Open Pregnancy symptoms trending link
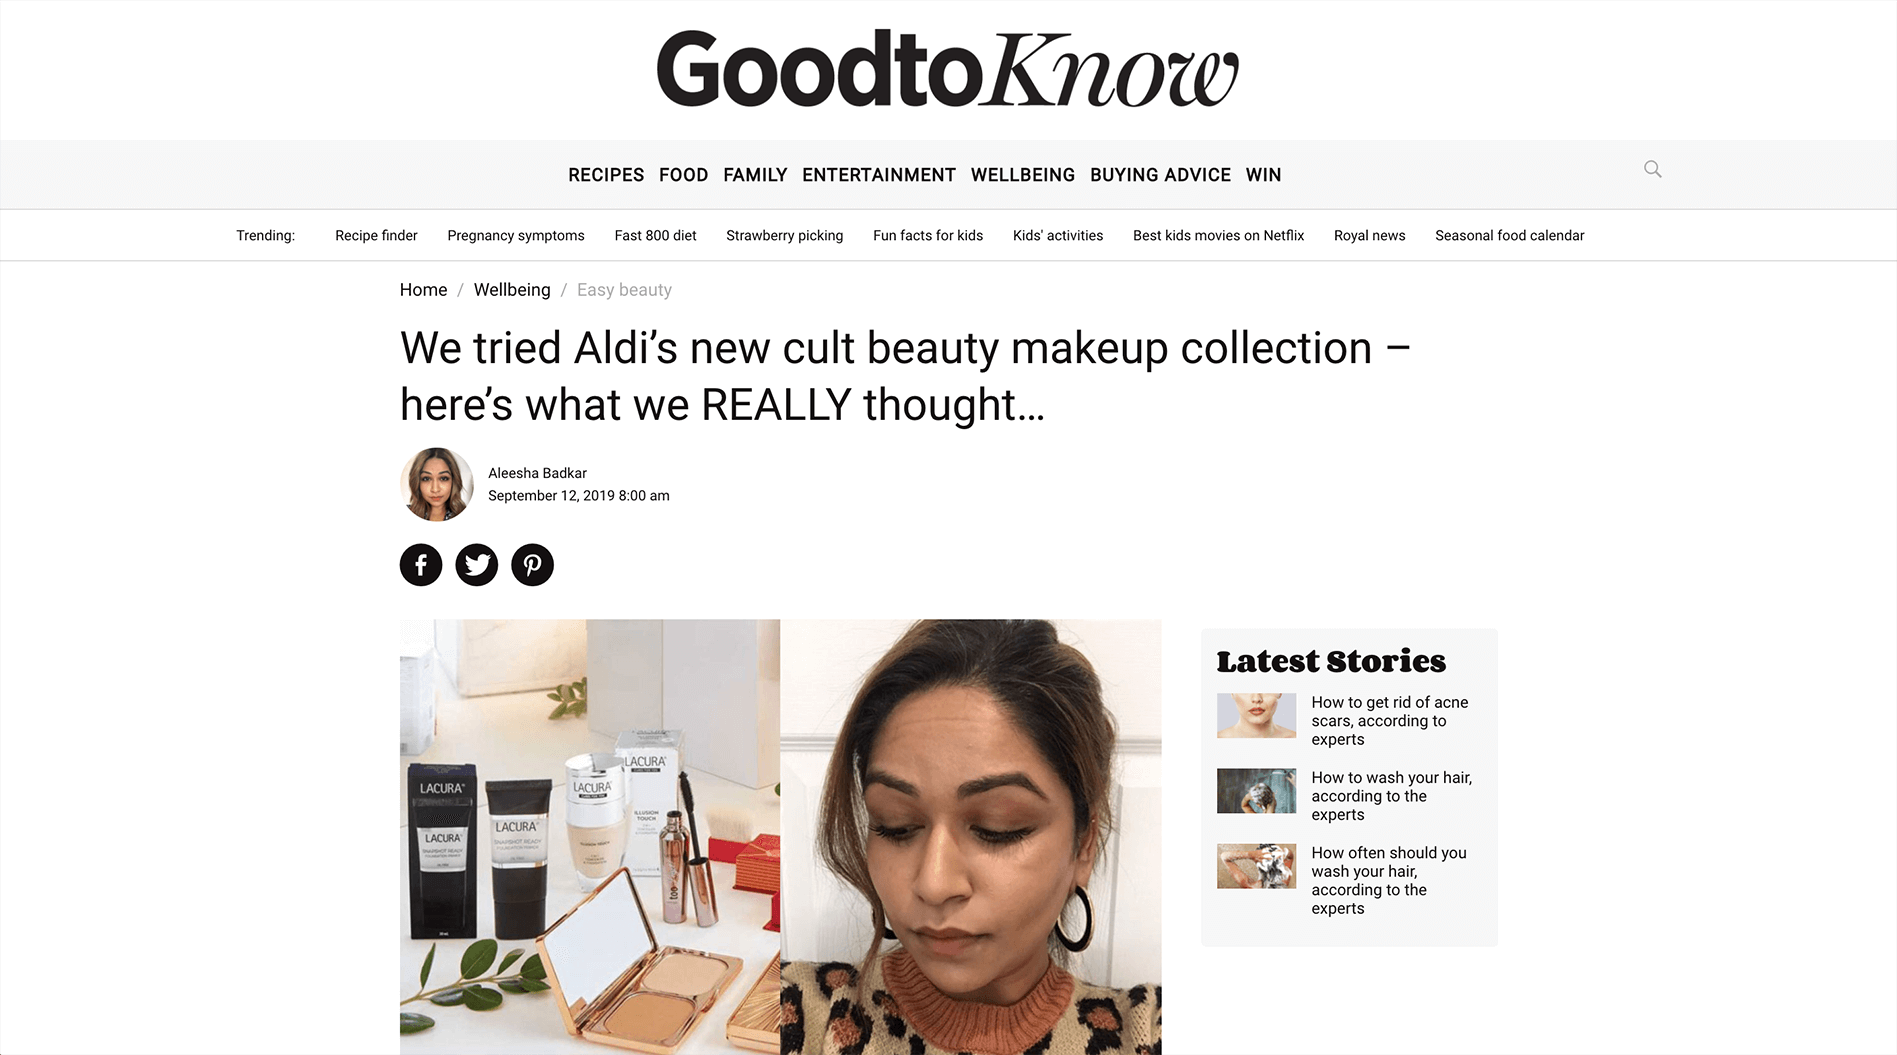1897x1055 pixels. (516, 236)
